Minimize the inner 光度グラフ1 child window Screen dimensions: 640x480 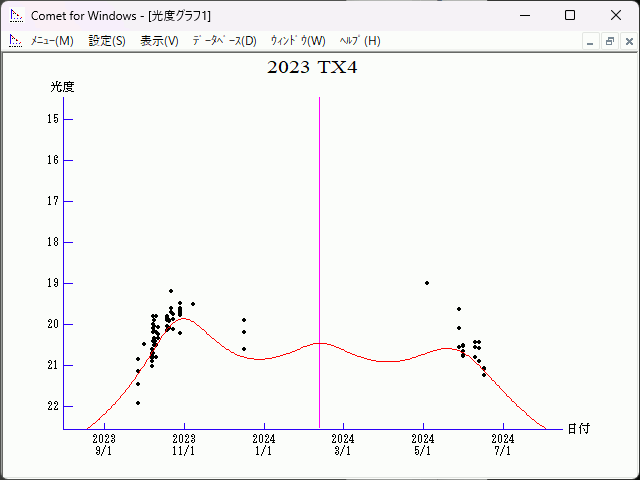[x=590, y=41]
